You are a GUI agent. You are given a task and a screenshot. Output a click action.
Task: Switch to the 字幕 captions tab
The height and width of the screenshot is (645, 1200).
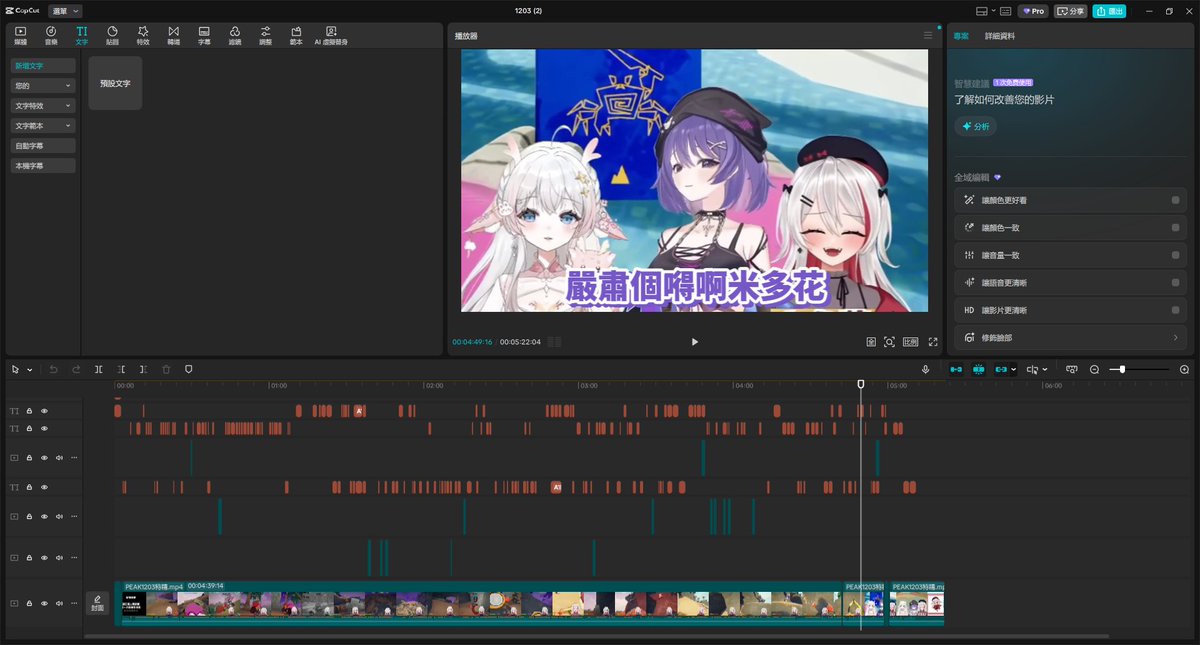point(204,36)
